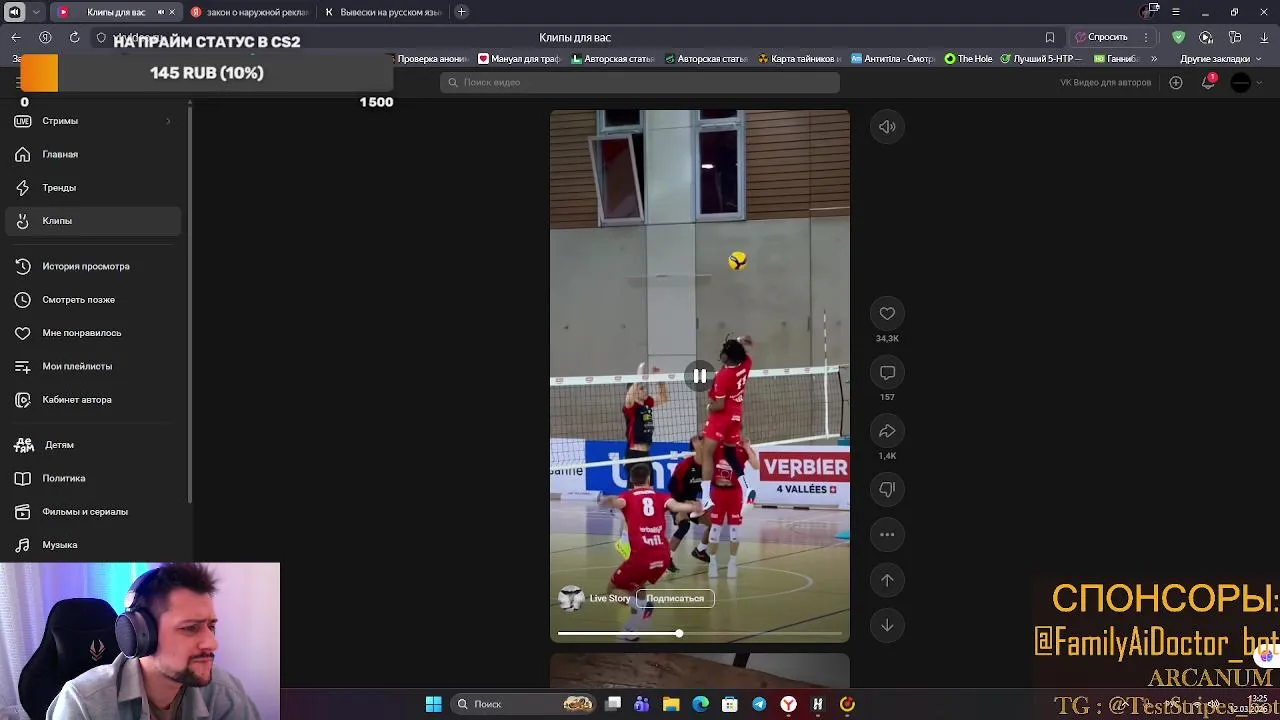The height and width of the screenshot is (720, 1280).
Task: Go back in the browser
Action: click(x=16, y=37)
